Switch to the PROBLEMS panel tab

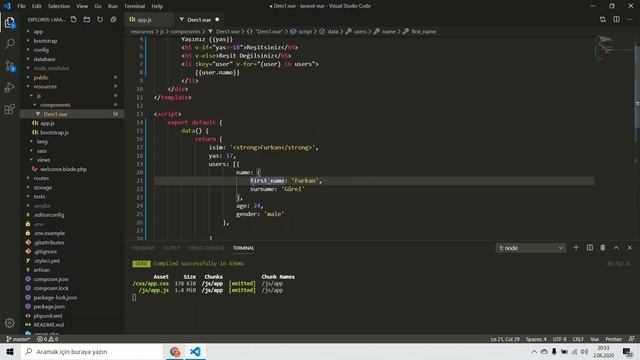(x=144, y=248)
